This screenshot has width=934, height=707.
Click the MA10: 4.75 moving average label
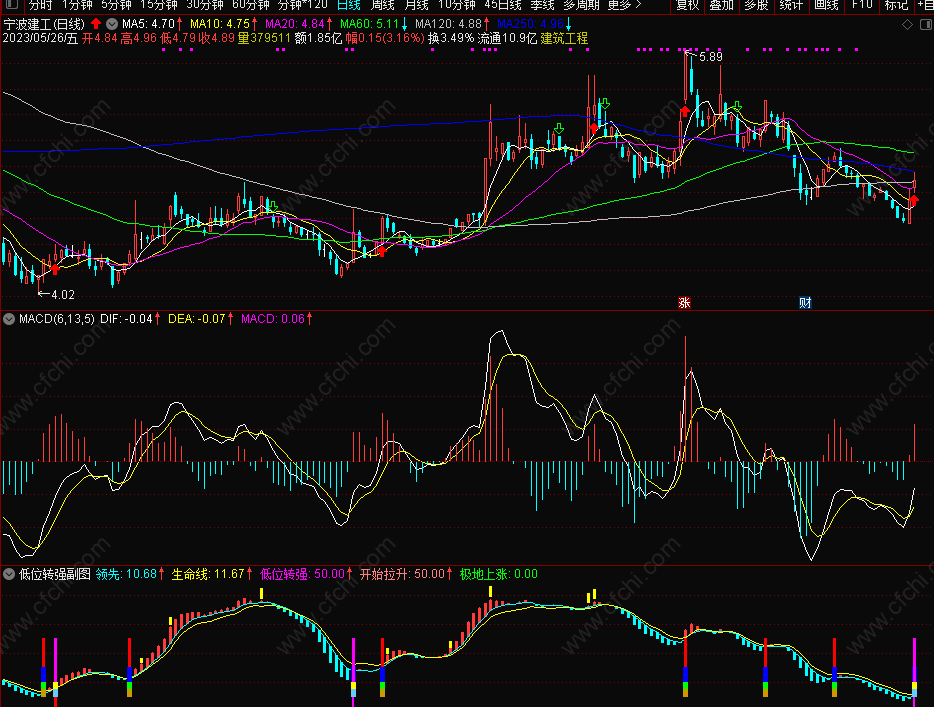point(220,24)
